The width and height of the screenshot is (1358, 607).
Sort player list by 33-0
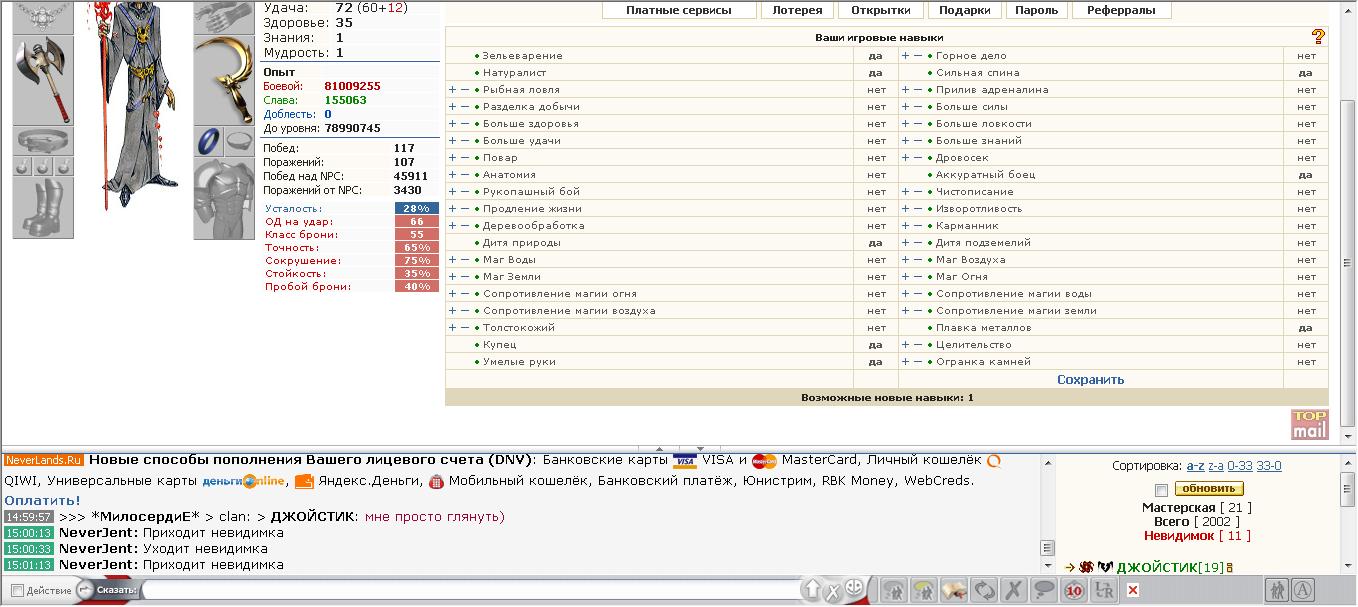[1269, 466]
